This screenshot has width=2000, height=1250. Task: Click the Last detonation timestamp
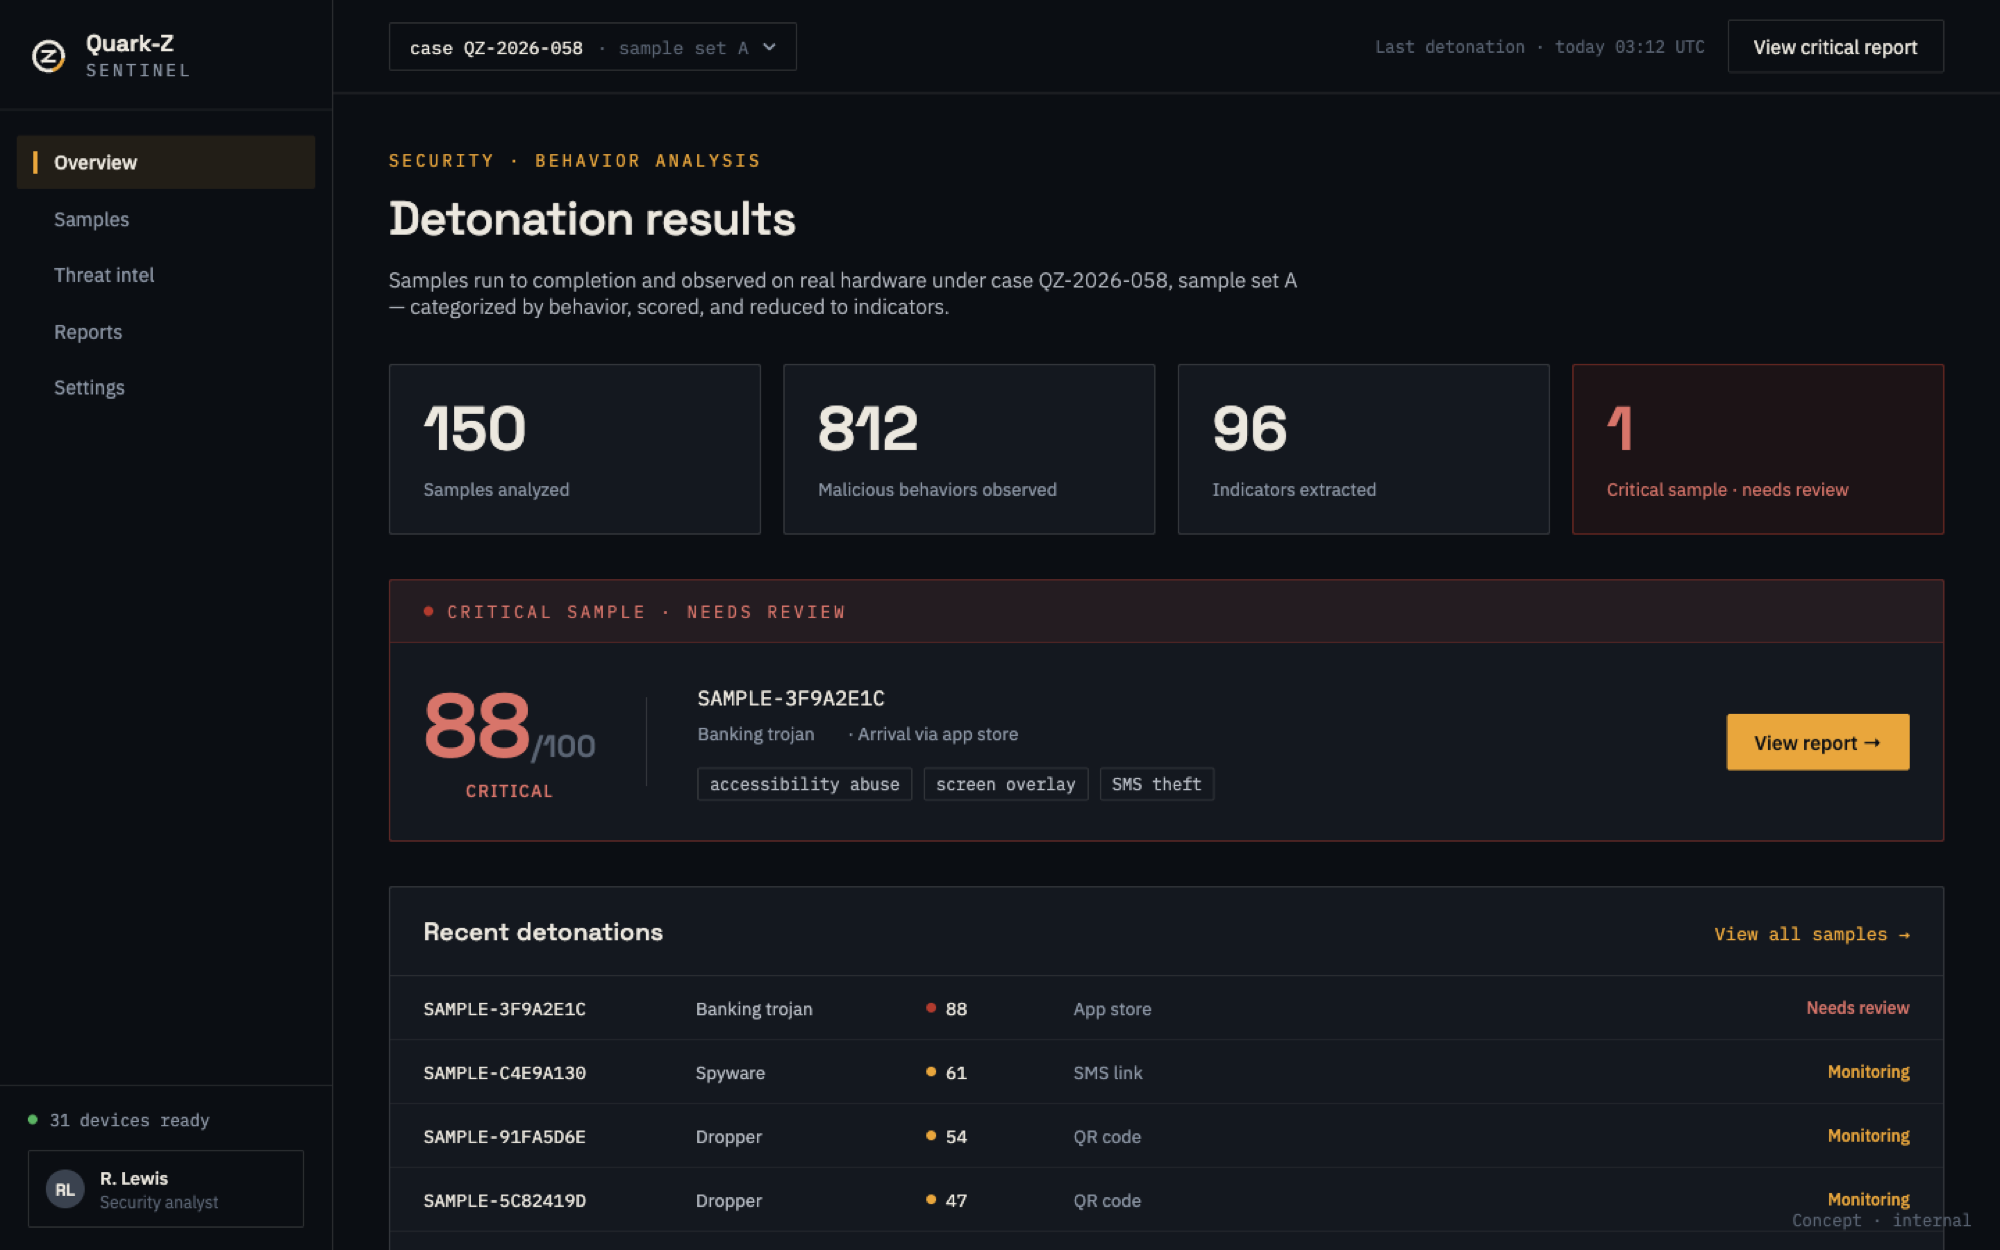1539,47
